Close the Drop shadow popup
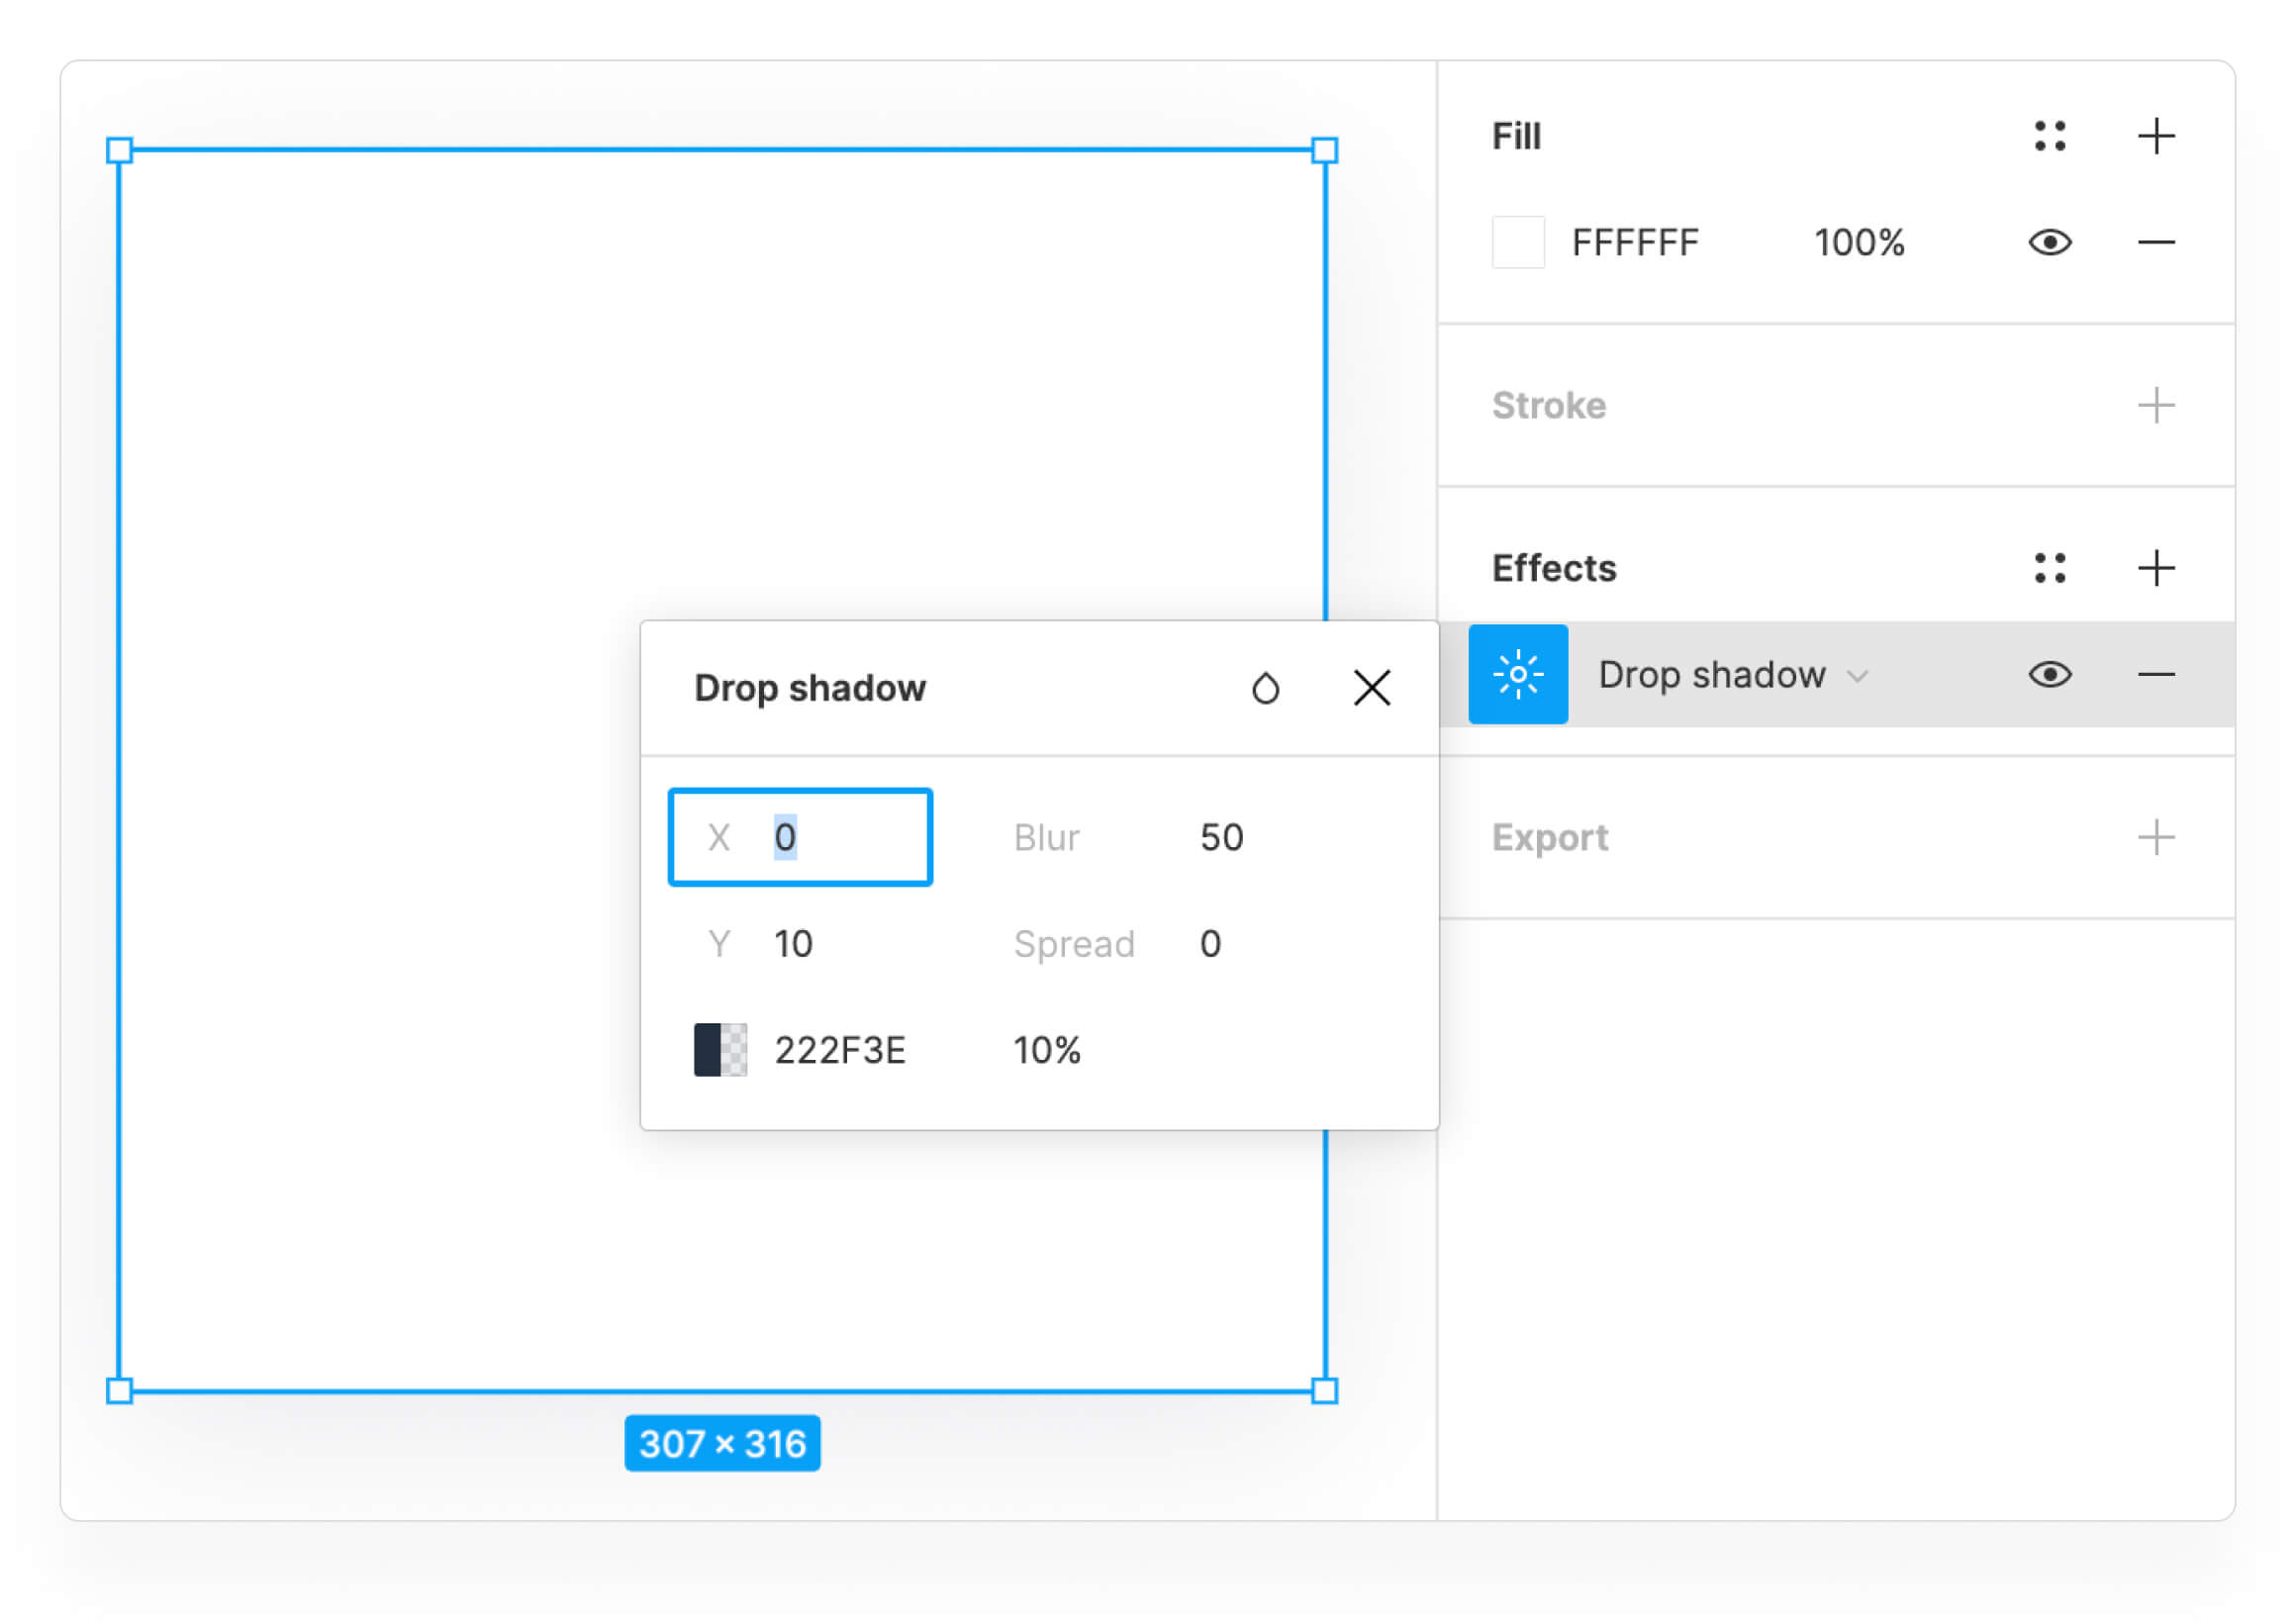Screen dimensions: 2296x1621 coord(1371,688)
